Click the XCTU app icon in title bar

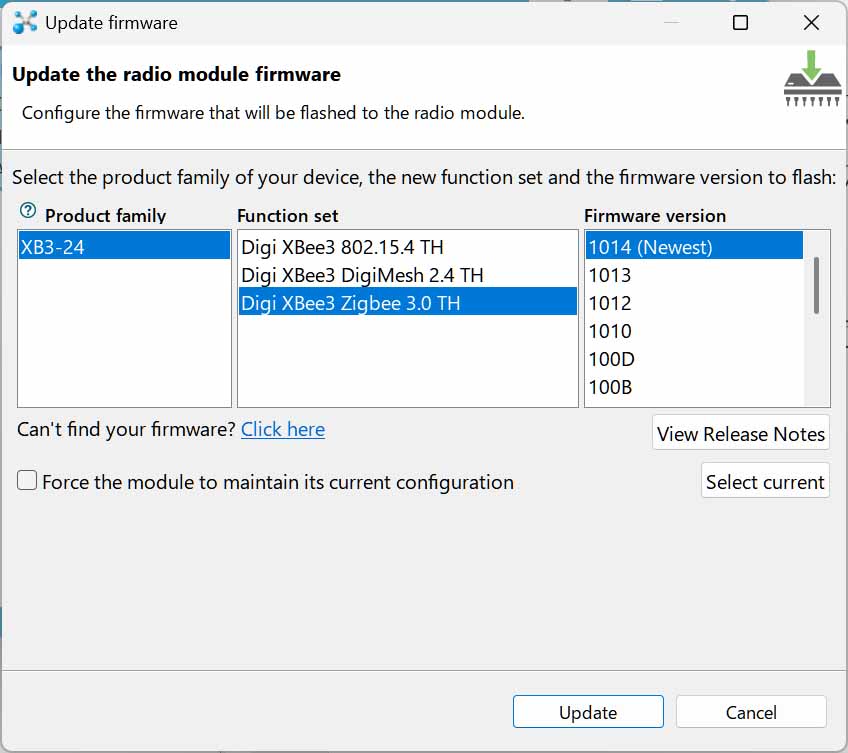(x=25, y=22)
